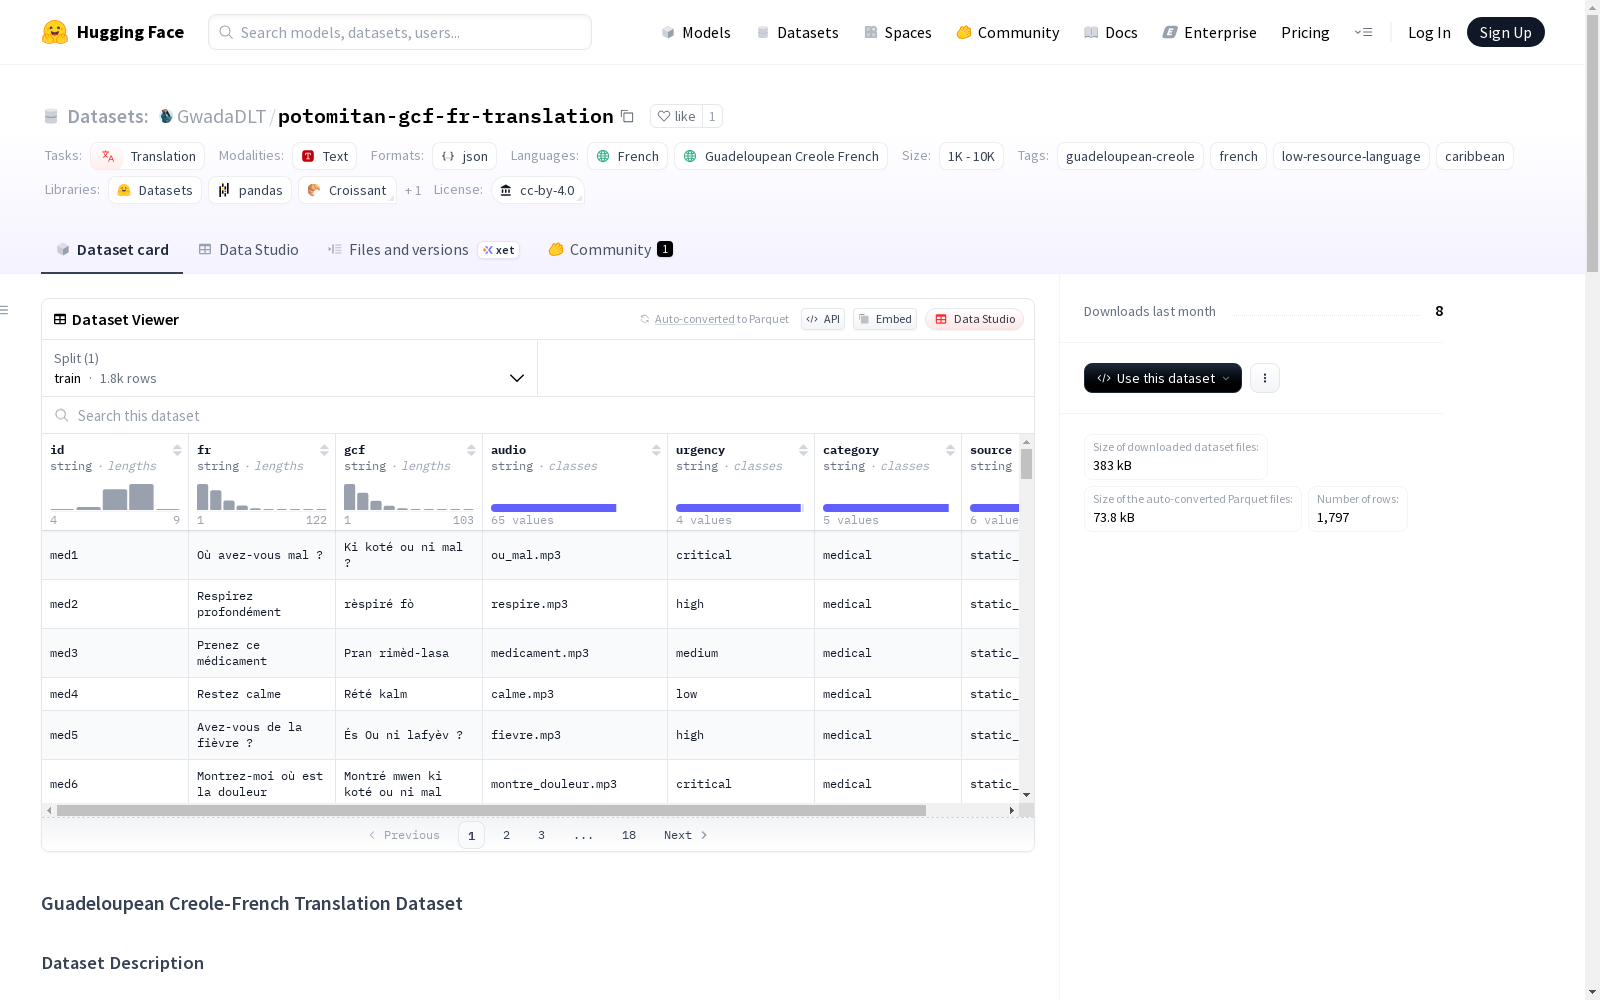Click the Text modality tag

pos(325,156)
